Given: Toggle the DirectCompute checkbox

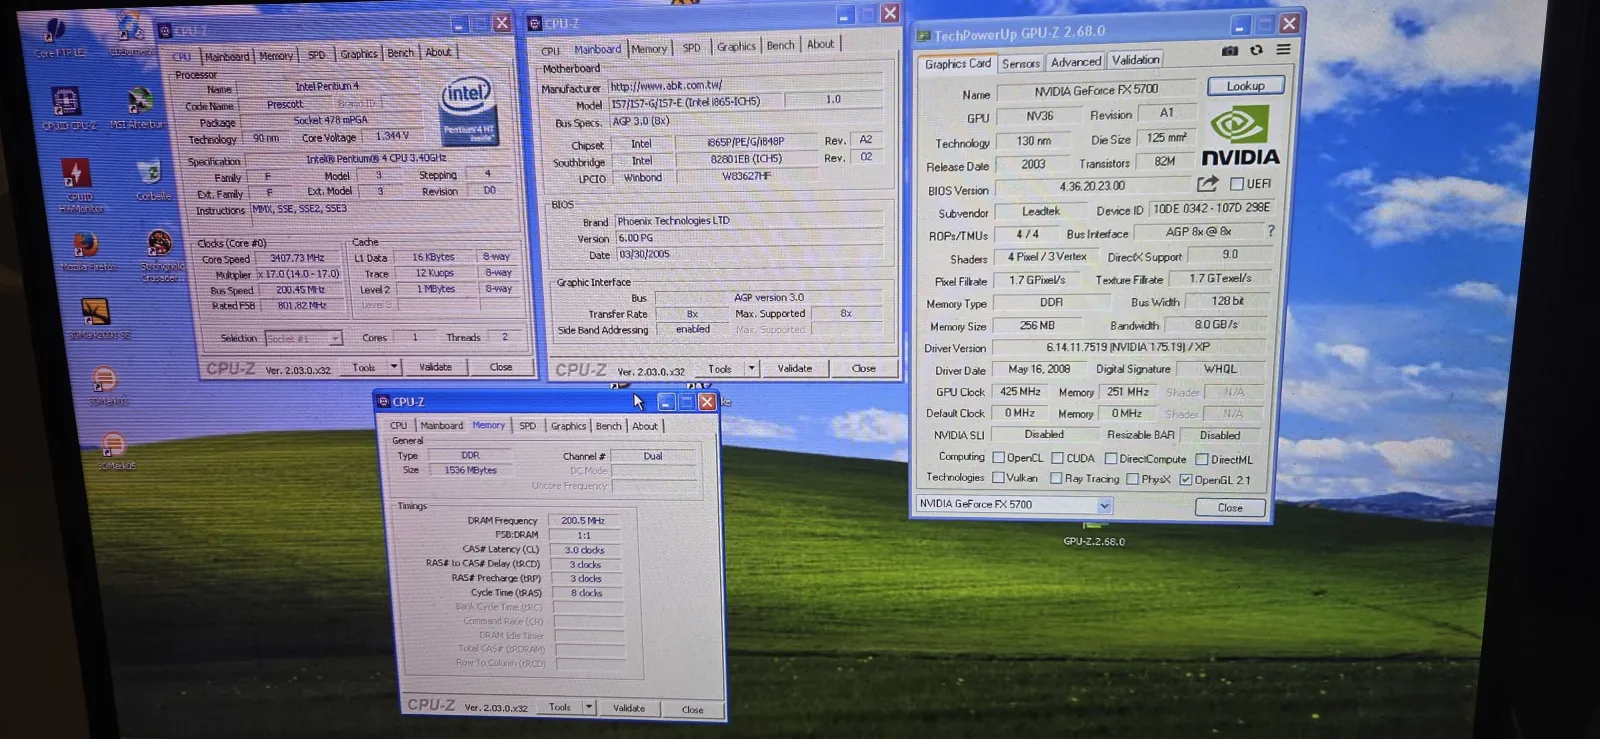Looking at the screenshot, I should point(1111,459).
